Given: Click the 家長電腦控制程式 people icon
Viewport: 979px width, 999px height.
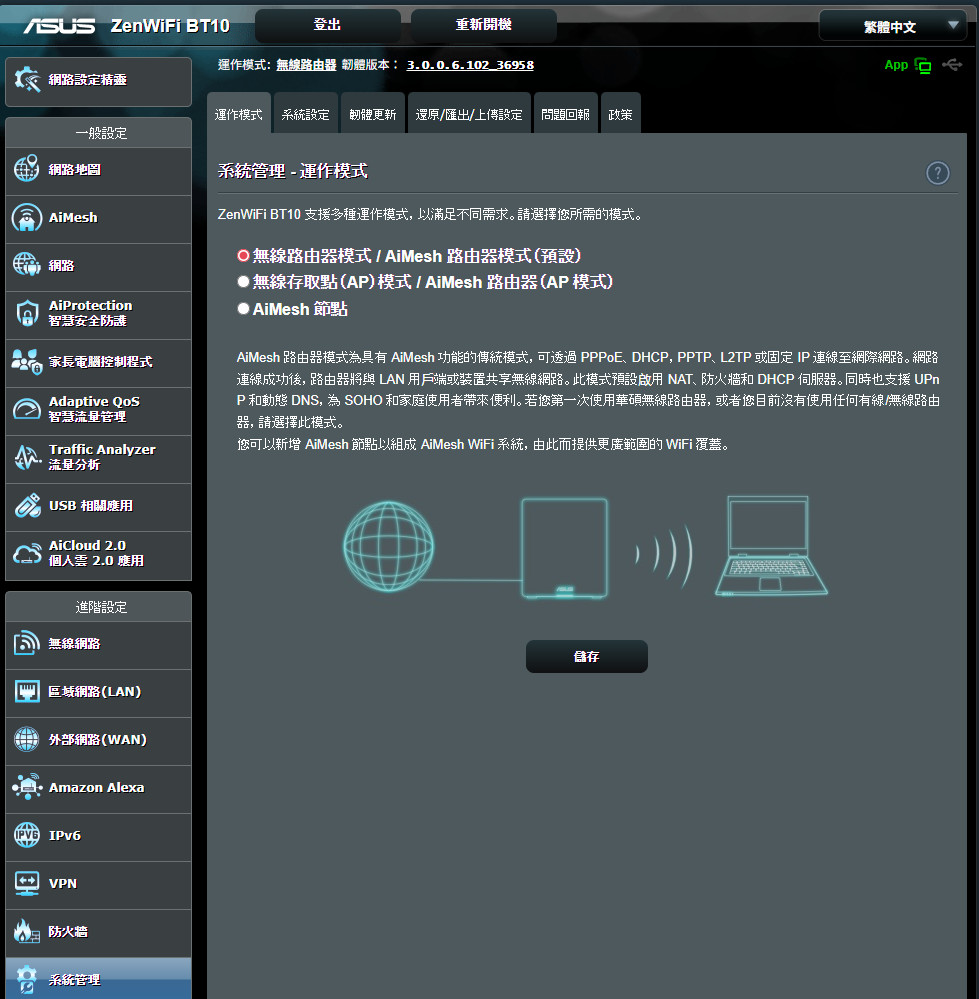Looking at the screenshot, I should 27,361.
